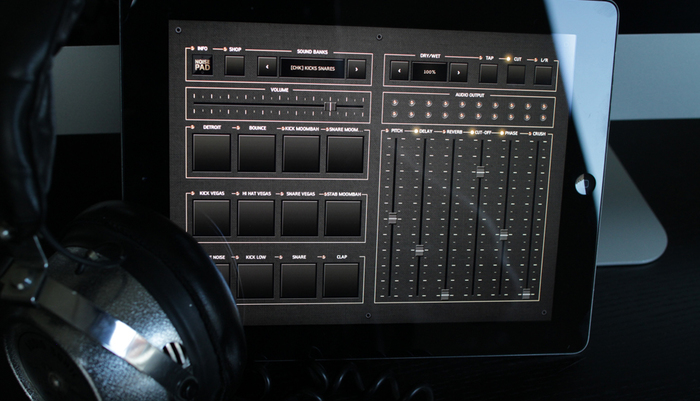The width and height of the screenshot is (700, 401).
Task: Trigger the BOUNCE pad
Action: point(257,153)
